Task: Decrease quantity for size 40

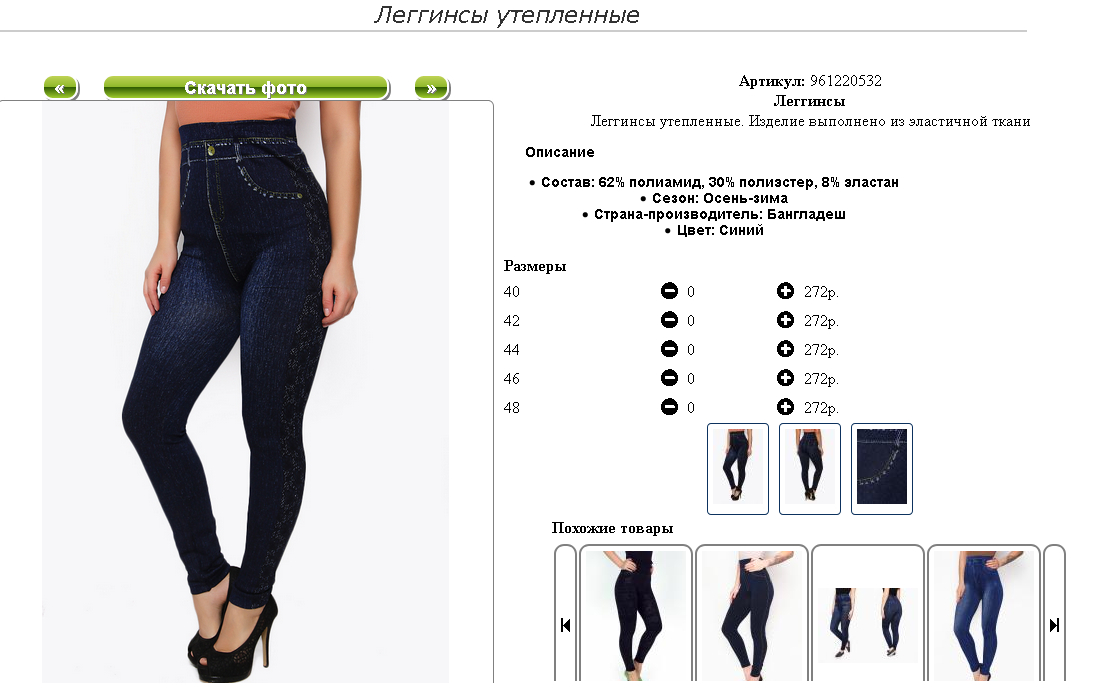Action: click(x=669, y=291)
